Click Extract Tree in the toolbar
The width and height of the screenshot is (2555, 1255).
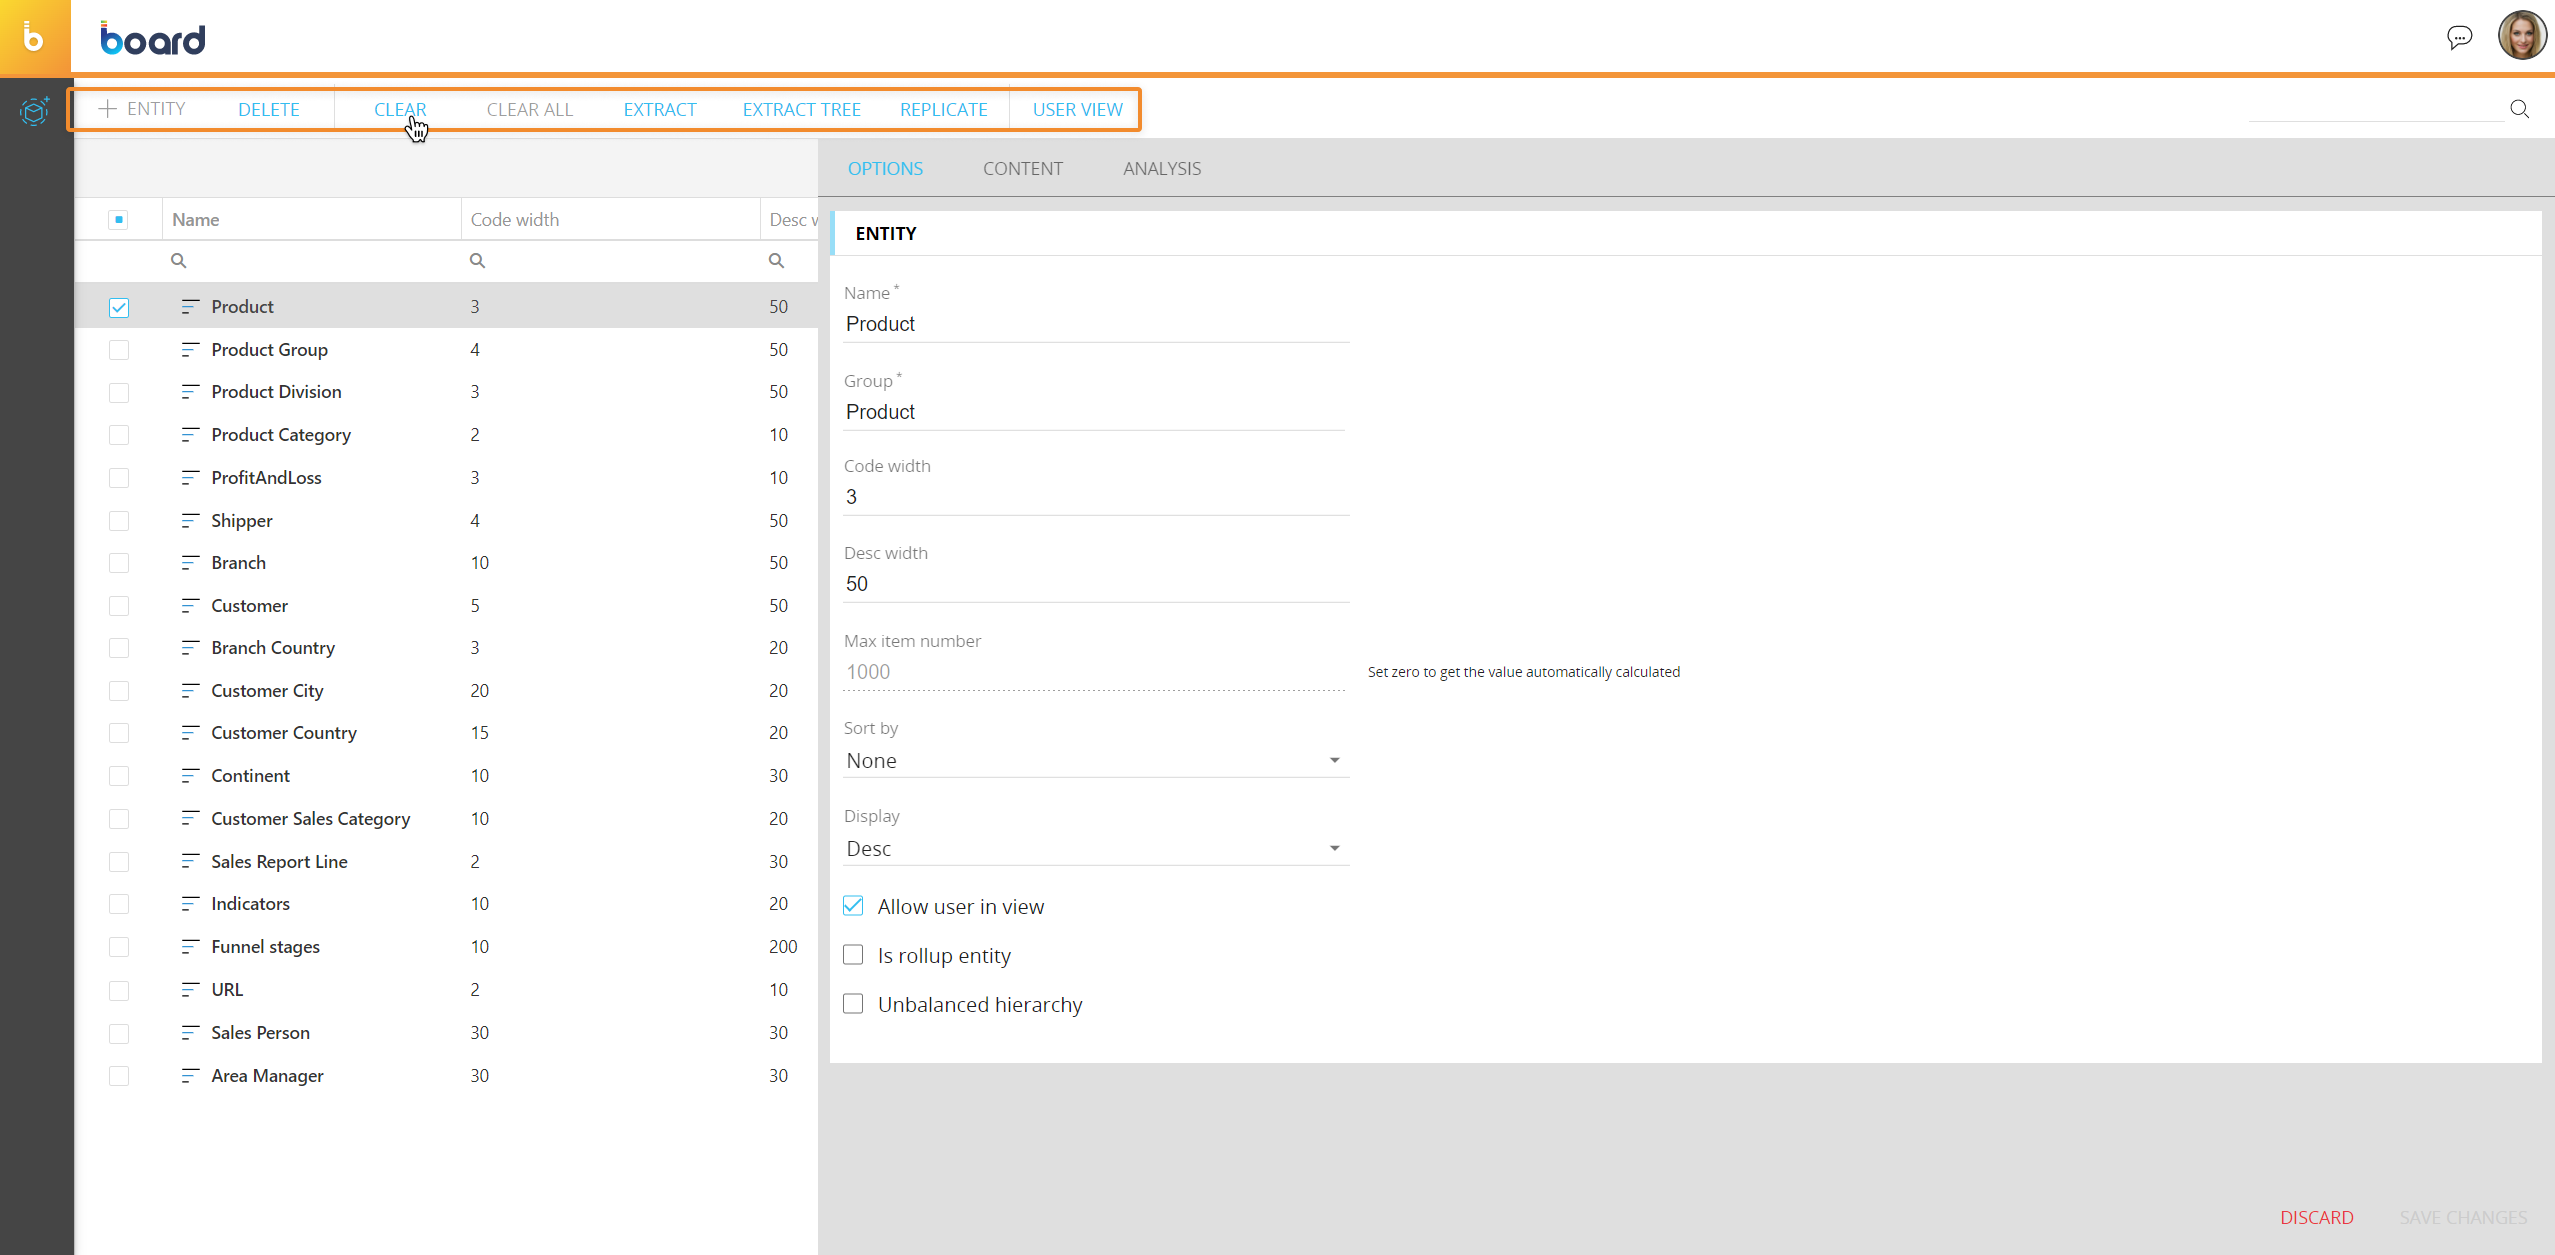point(801,110)
